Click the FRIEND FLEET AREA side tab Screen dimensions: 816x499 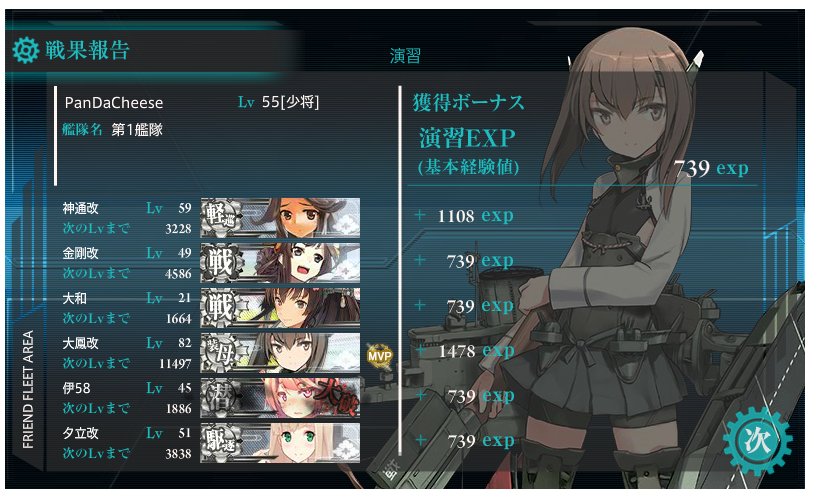tap(28, 390)
